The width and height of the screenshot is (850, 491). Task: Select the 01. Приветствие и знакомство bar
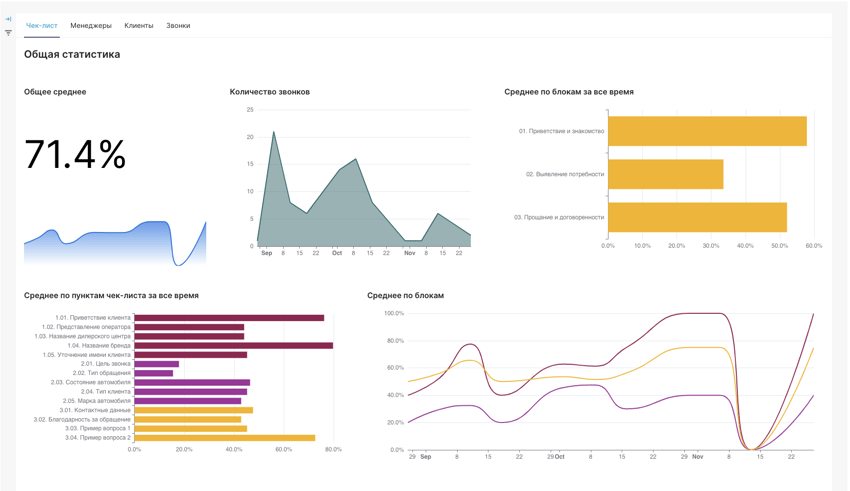(706, 131)
